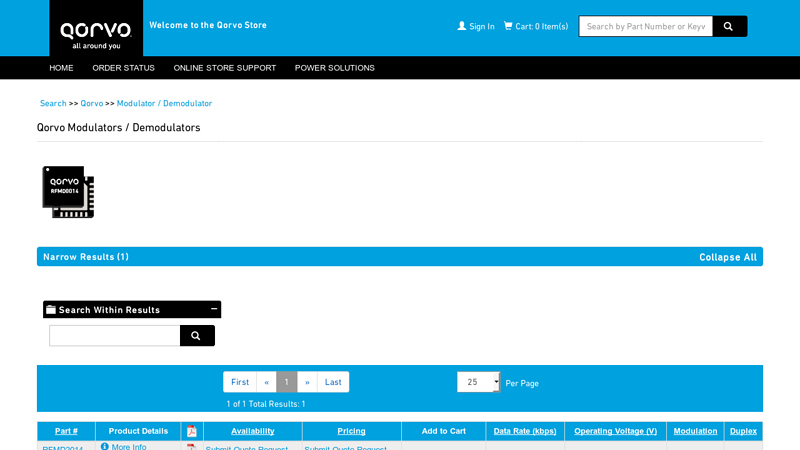Click the Search by Part Number field
800x450 pixels.
pos(645,26)
